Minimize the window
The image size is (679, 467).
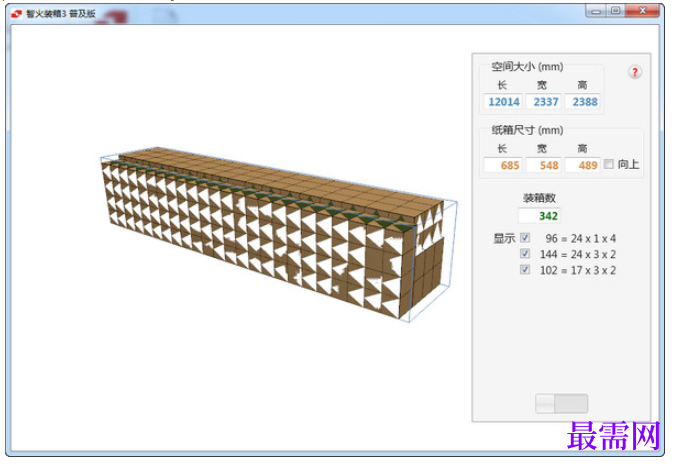596,11
